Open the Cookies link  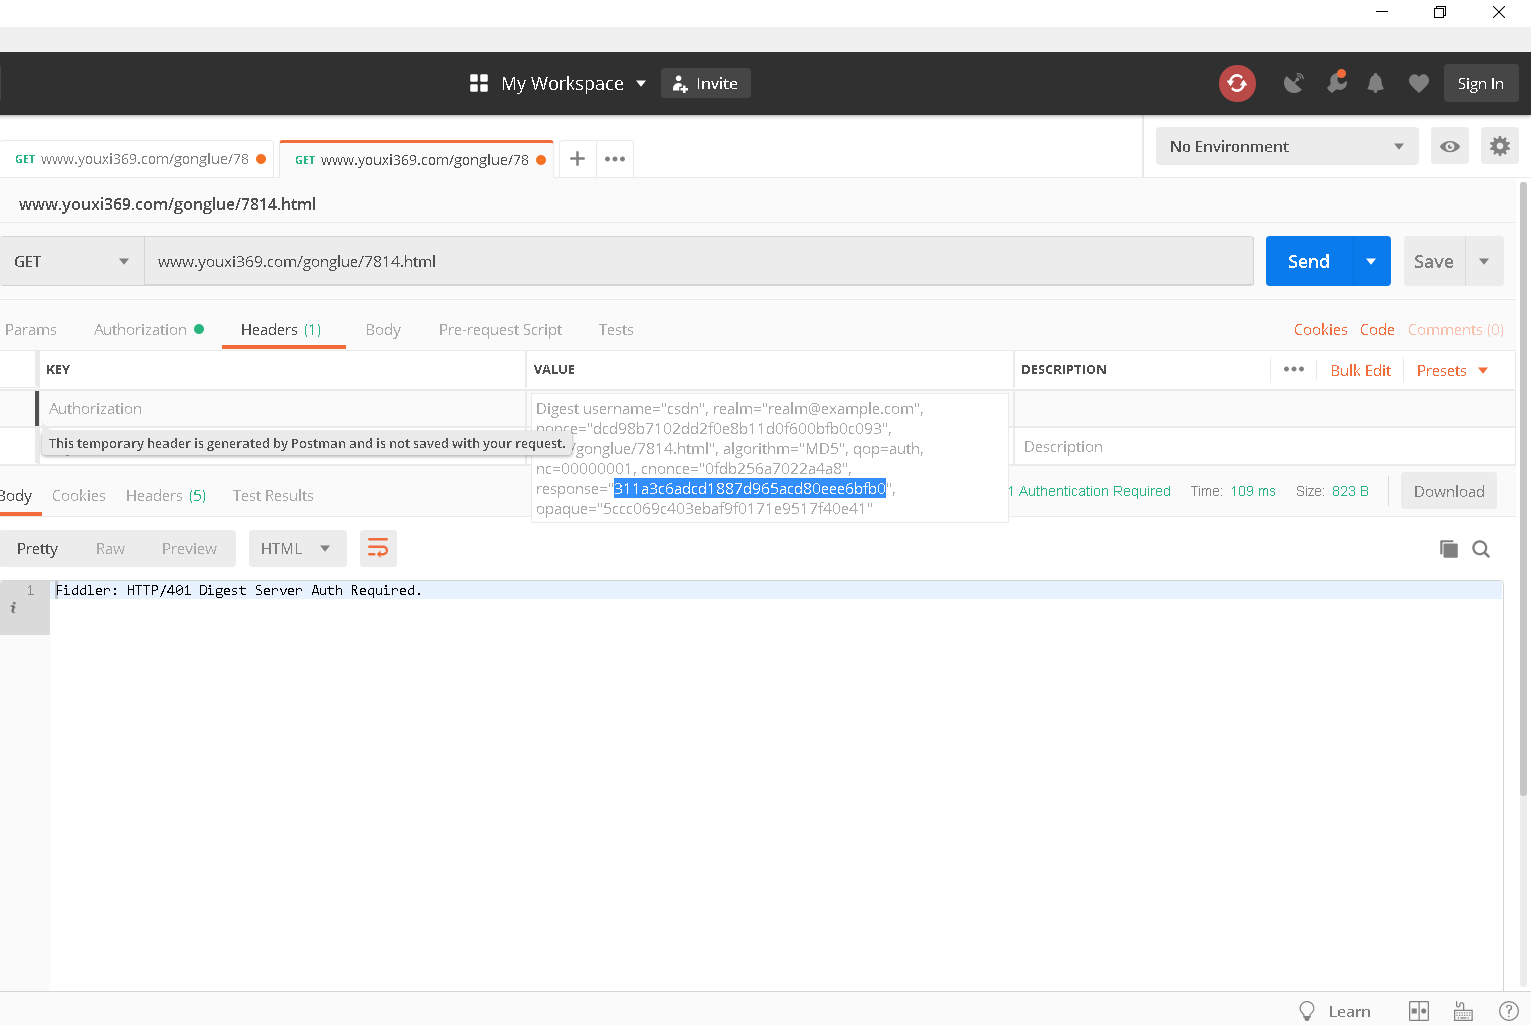pyautogui.click(x=1320, y=329)
